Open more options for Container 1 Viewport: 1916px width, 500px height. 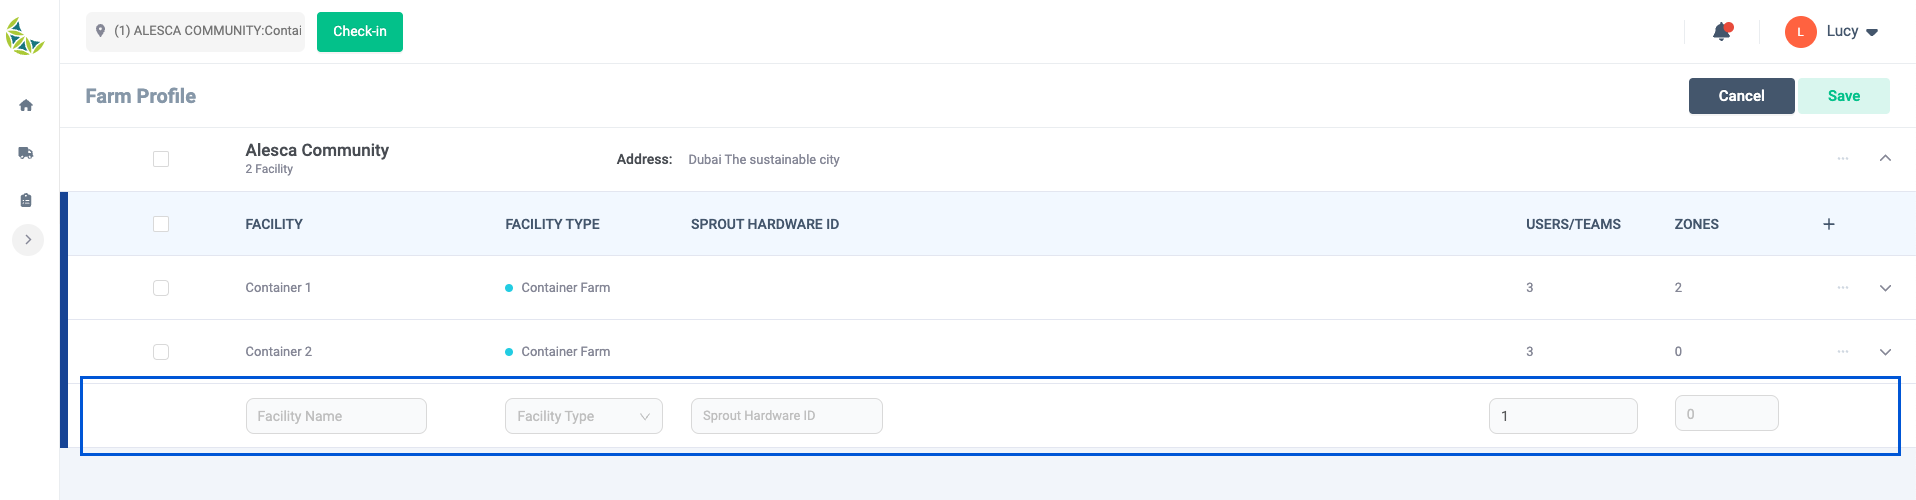tap(1843, 288)
